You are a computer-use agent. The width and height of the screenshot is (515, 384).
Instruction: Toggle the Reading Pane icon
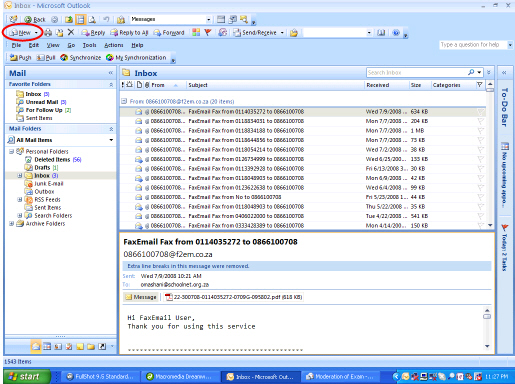tap(80, 19)
